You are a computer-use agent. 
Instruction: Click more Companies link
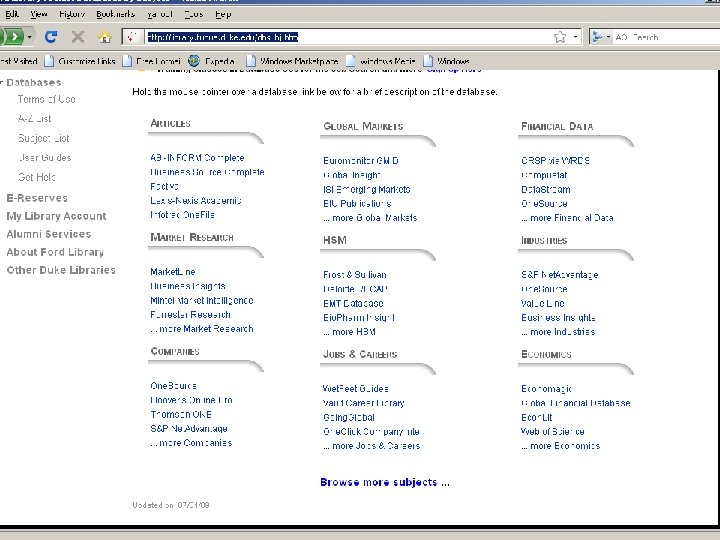(191, 443)
